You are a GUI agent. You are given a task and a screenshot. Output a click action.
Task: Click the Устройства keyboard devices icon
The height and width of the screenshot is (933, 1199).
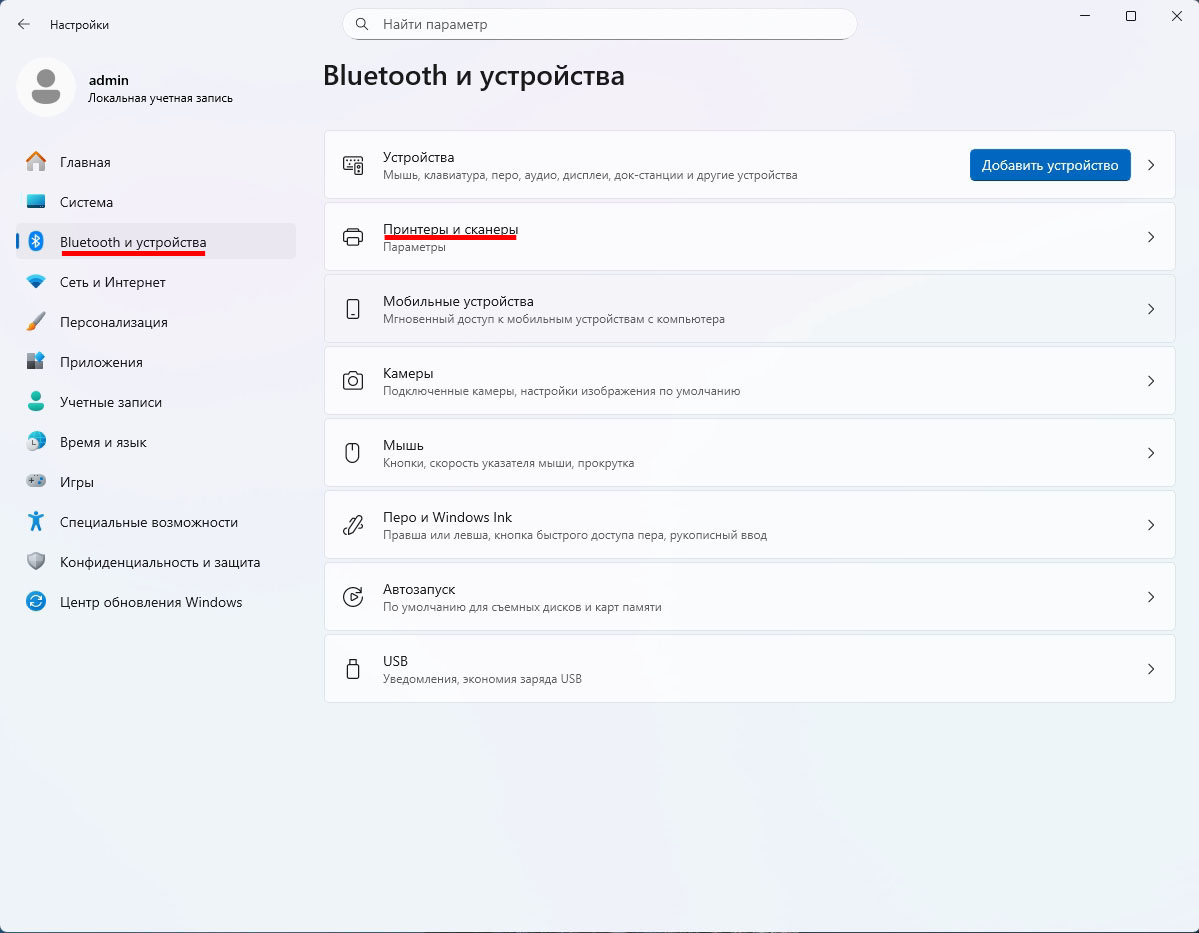pyautogui.click(x=353, y=165)
